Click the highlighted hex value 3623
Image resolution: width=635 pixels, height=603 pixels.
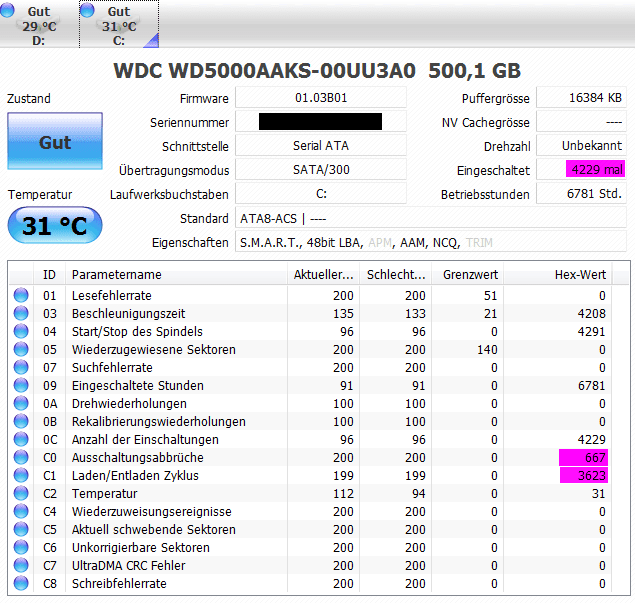click(x=584, y=475)
